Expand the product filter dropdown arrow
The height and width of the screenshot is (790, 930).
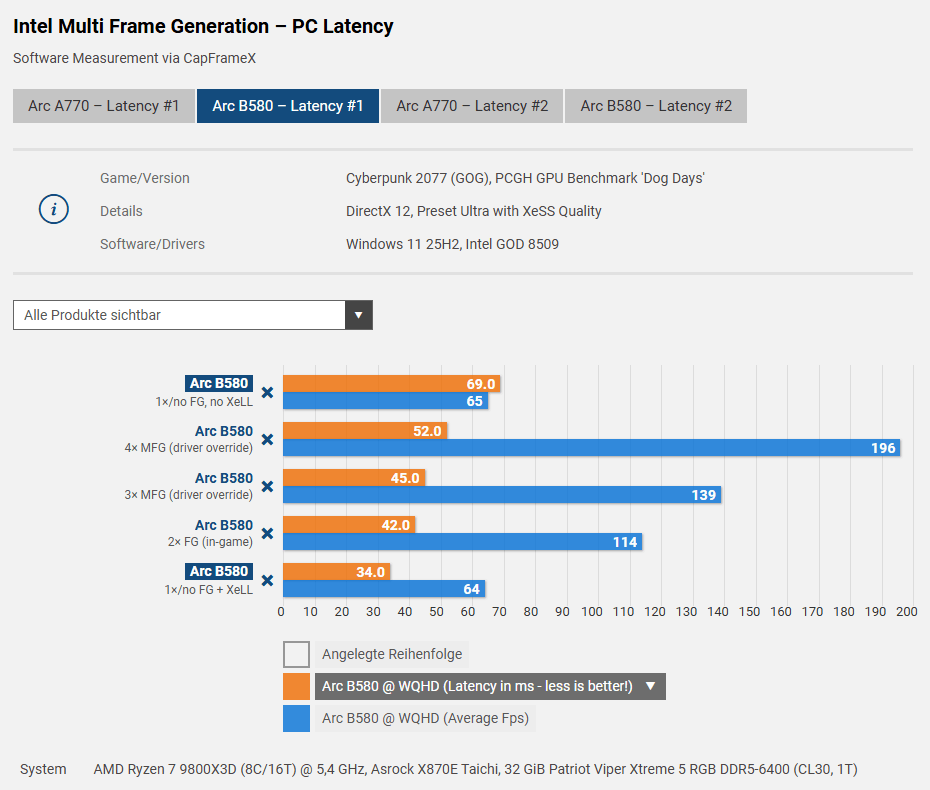358,315
